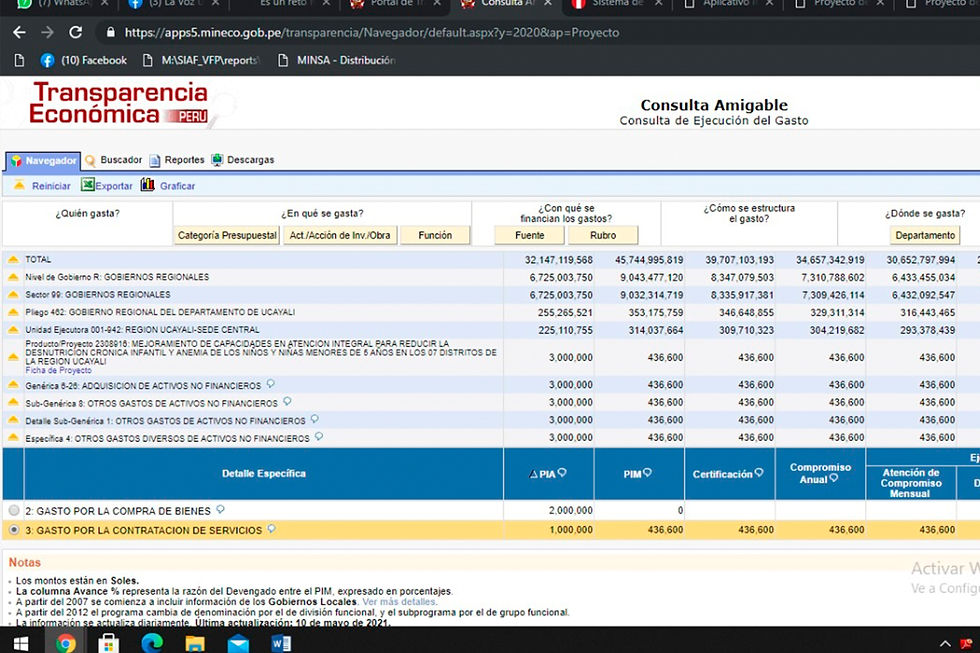This screenshot has width=980, height=653.
Task: Show hidden system tray icons
Action: pos(945,644)
